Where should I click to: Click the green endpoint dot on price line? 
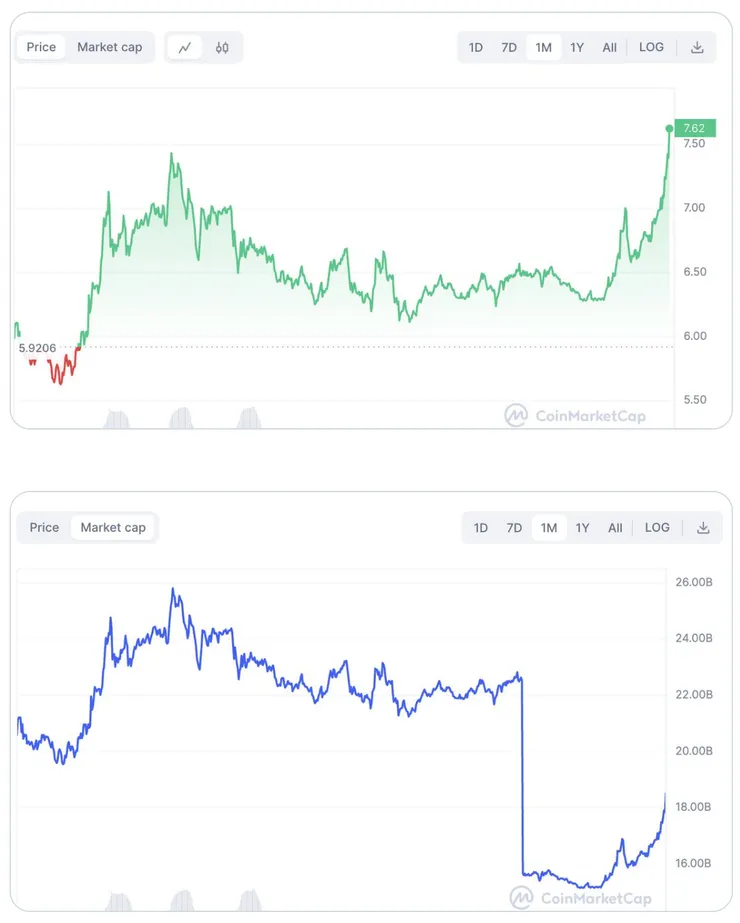click(669, 128)
